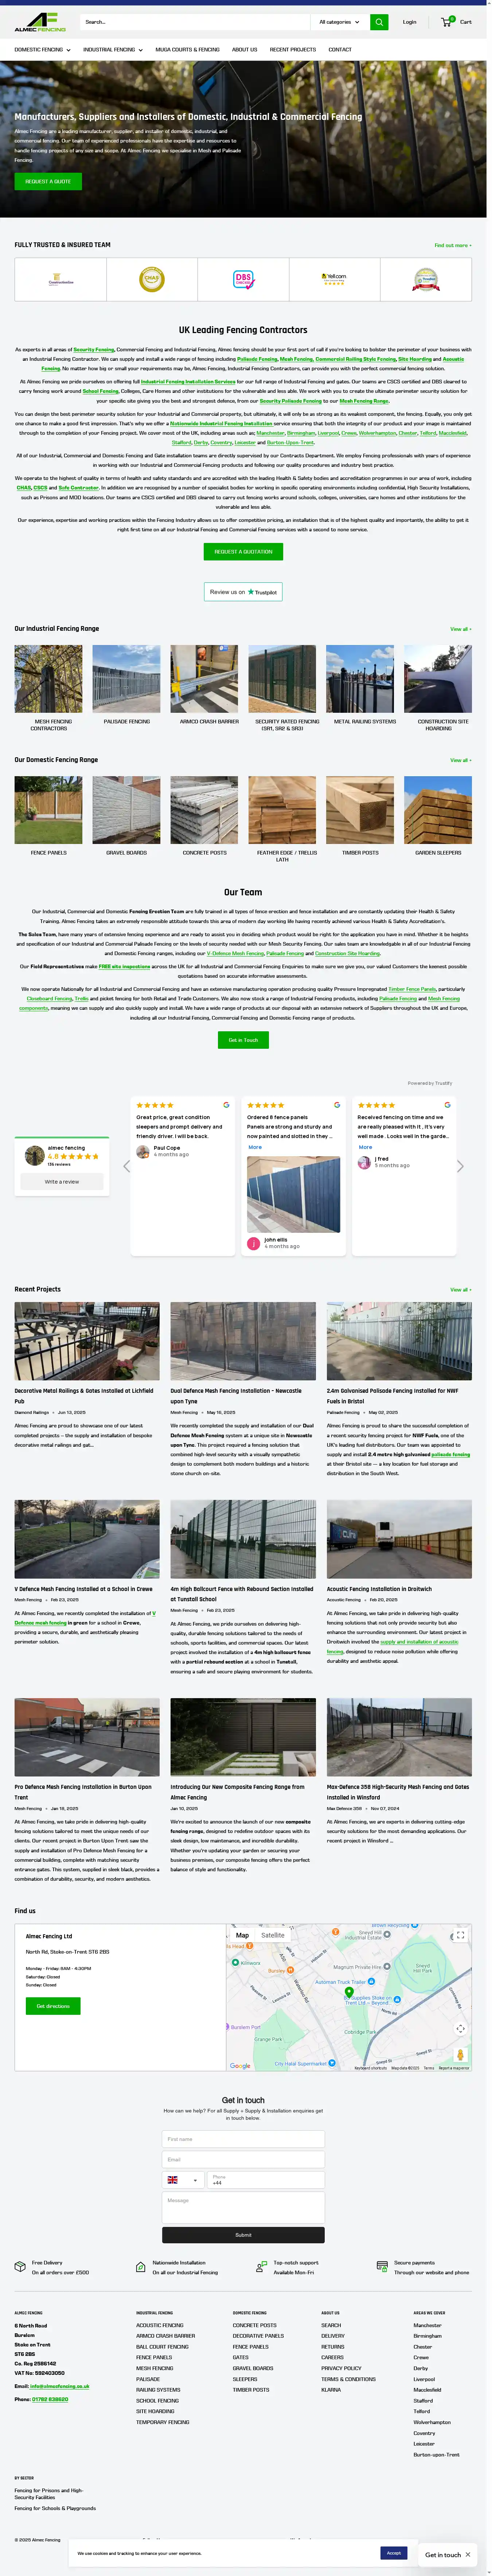Screen dimensions: 492x2576
Task: Click the DBS checked badge
Action: point(243,279)
